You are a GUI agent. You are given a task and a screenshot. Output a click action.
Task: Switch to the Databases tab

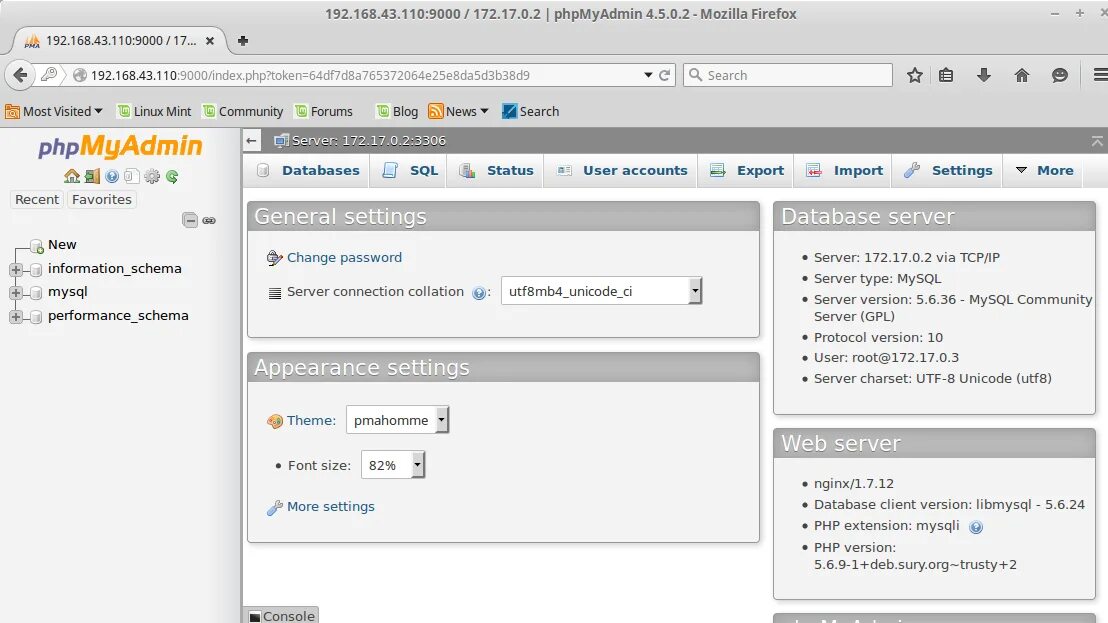pos(307,170)
